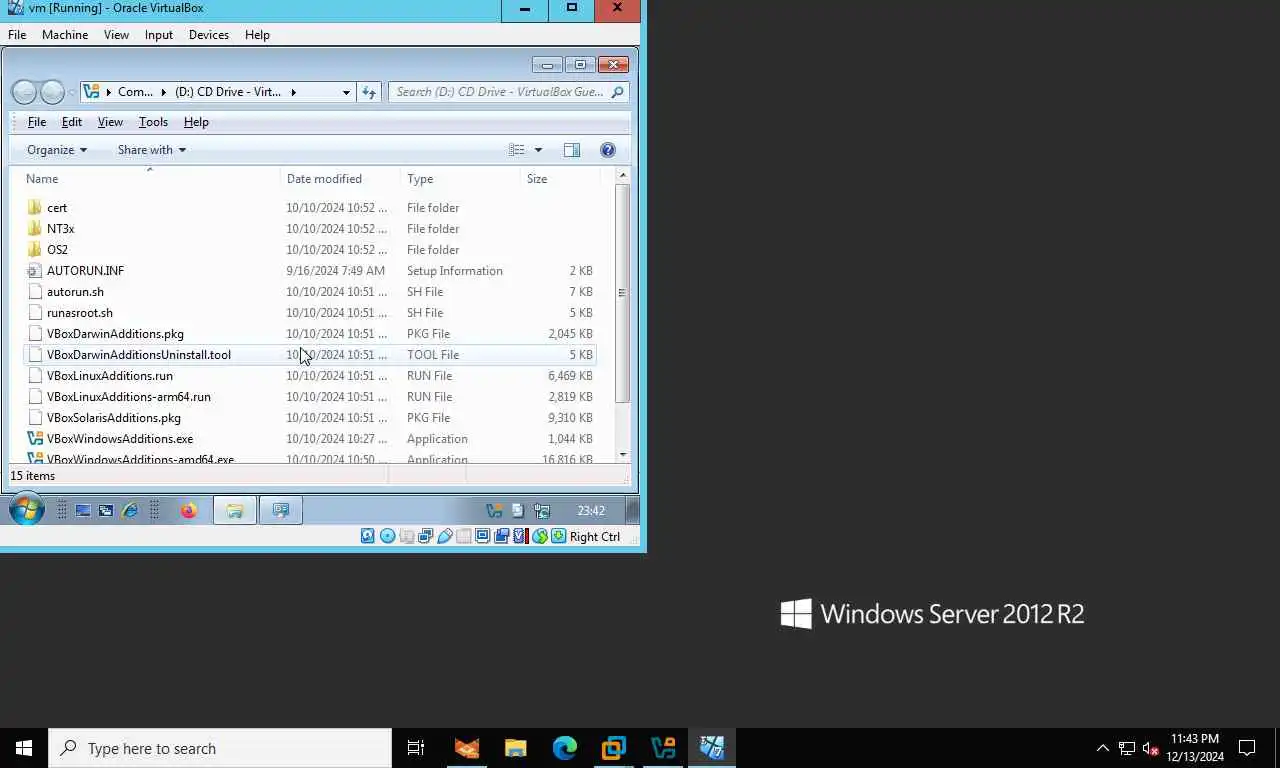Open VirtualBox File menu
The height and width of the screenshot is (768, 1280).
click(x=17, y=35)
